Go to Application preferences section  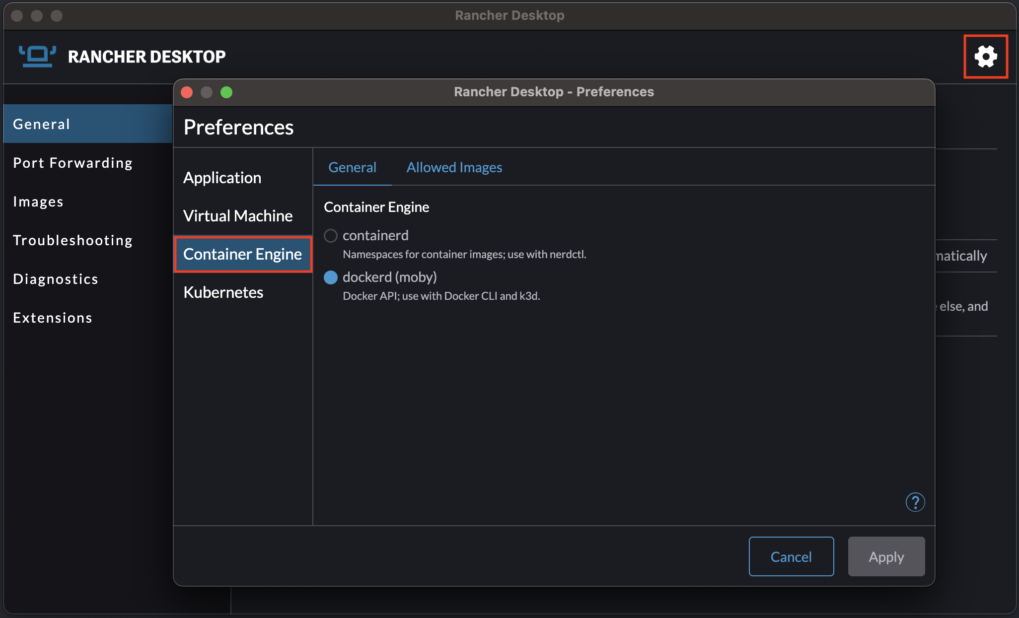(x=222, y=177)
